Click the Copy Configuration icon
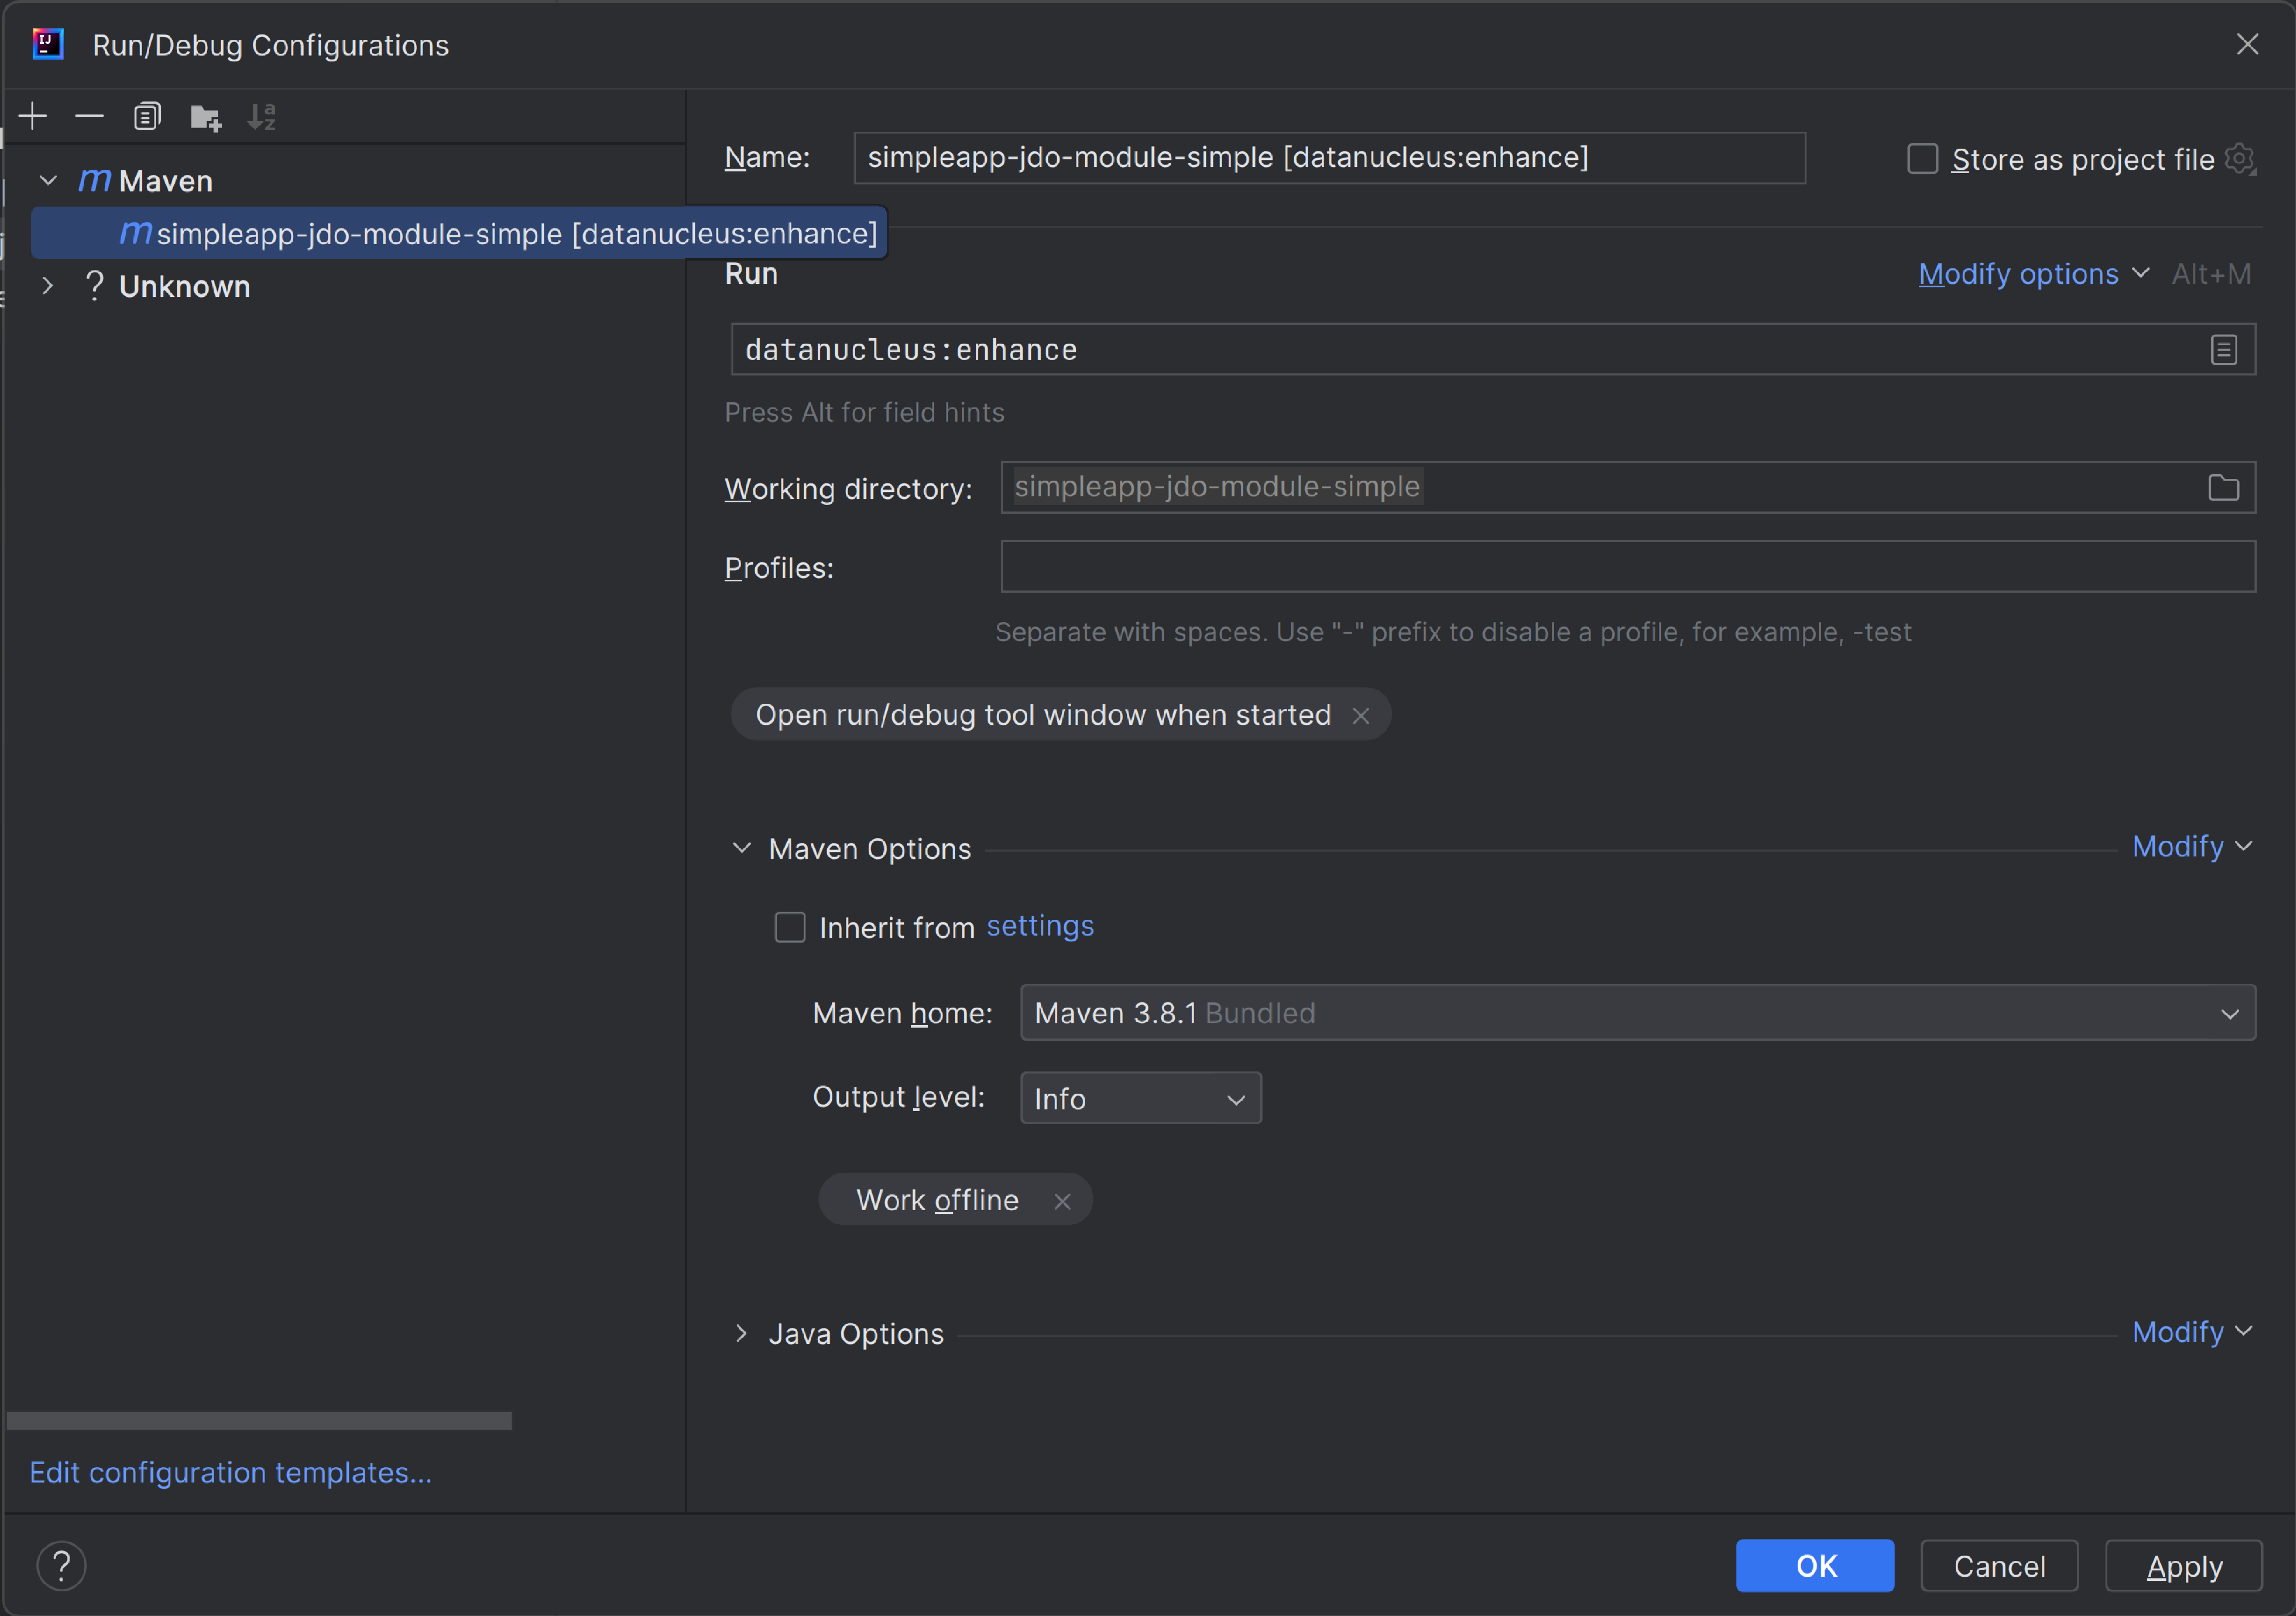The image size is (2296, 1616). coord(147,117)
